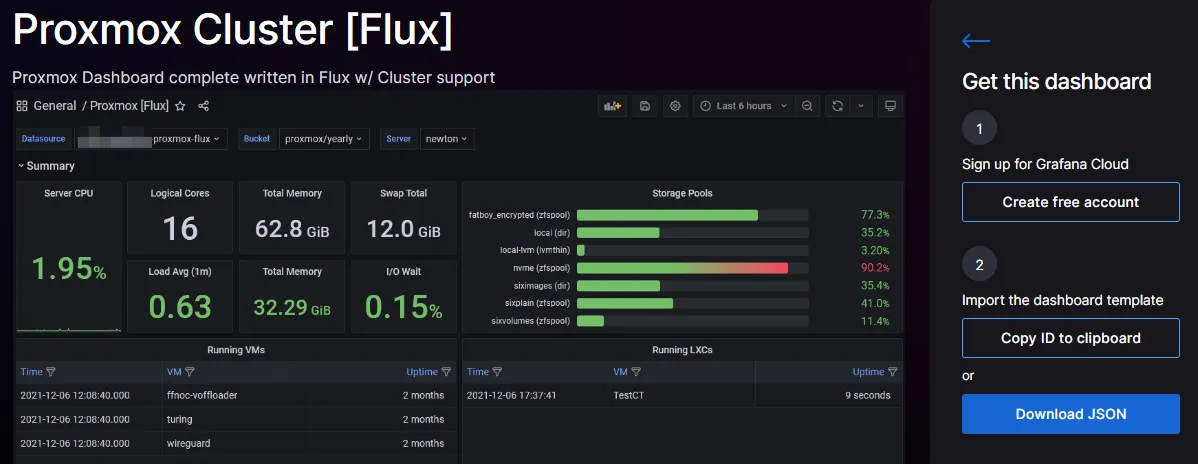Screen dimensions: 1198x464
Task: Click General in the breadcrumb
Action: pos(55,106)
